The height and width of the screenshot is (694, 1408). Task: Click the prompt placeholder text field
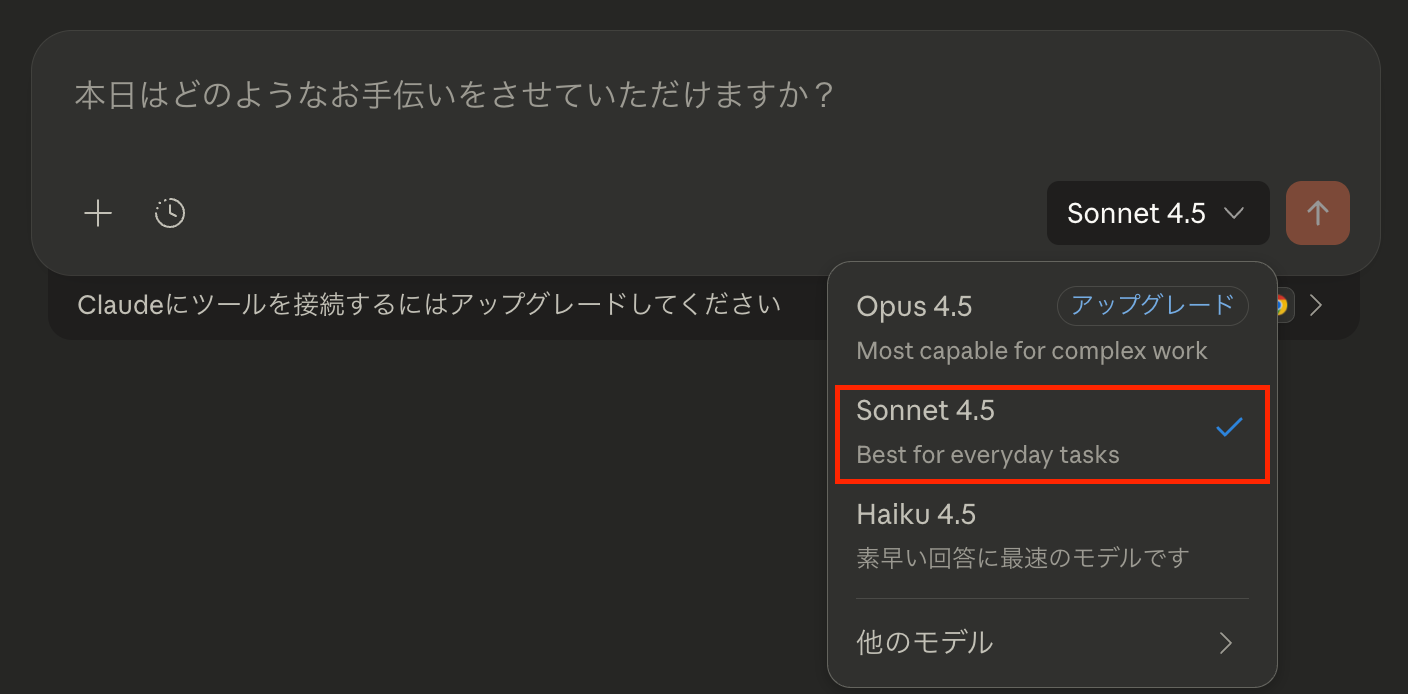pos(455,96)
